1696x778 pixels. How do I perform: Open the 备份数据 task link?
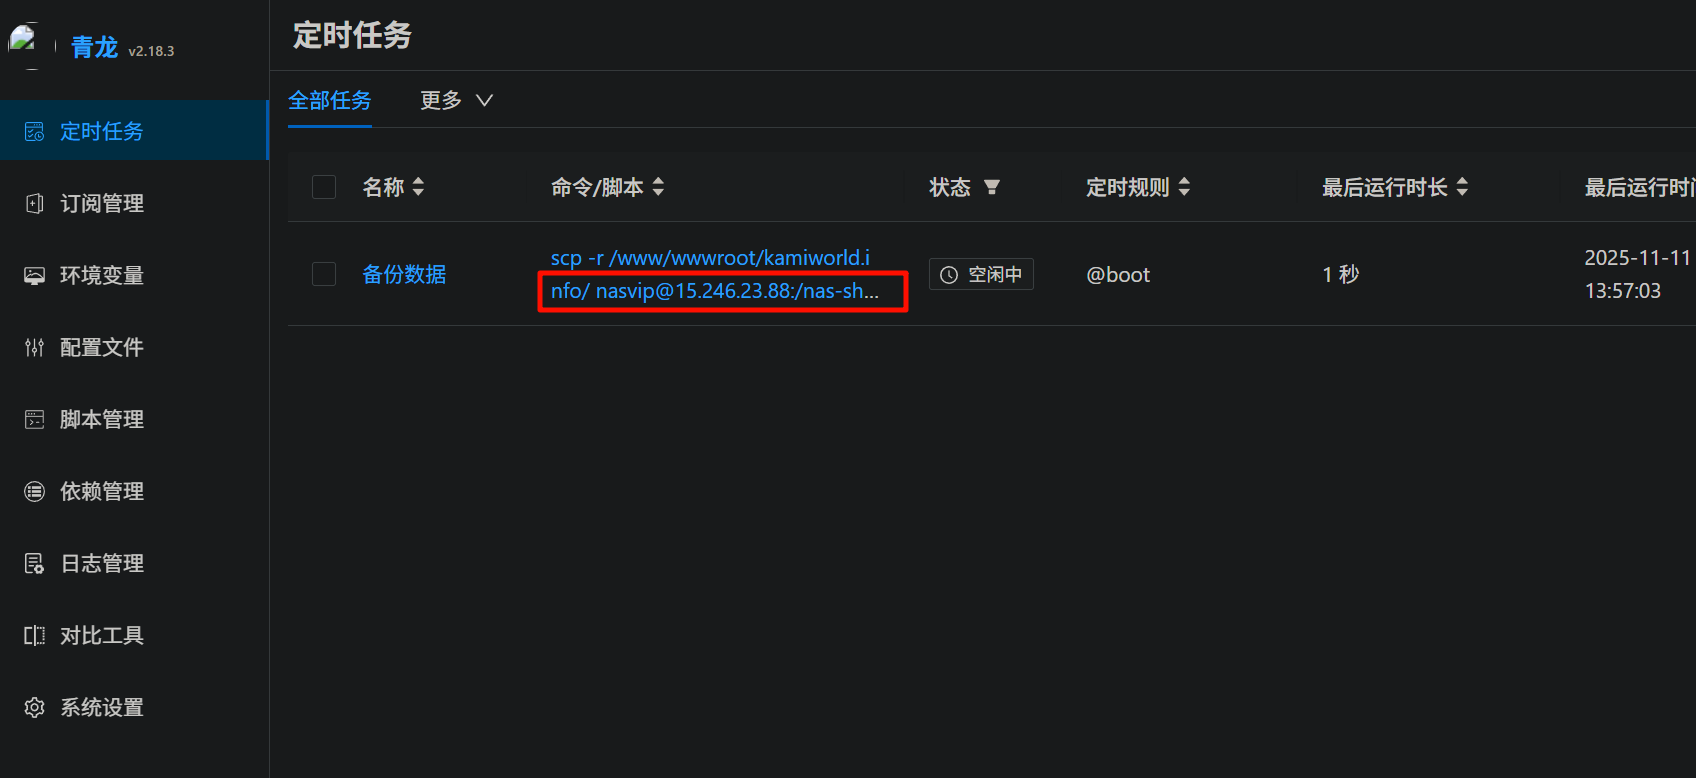[404, 274]
